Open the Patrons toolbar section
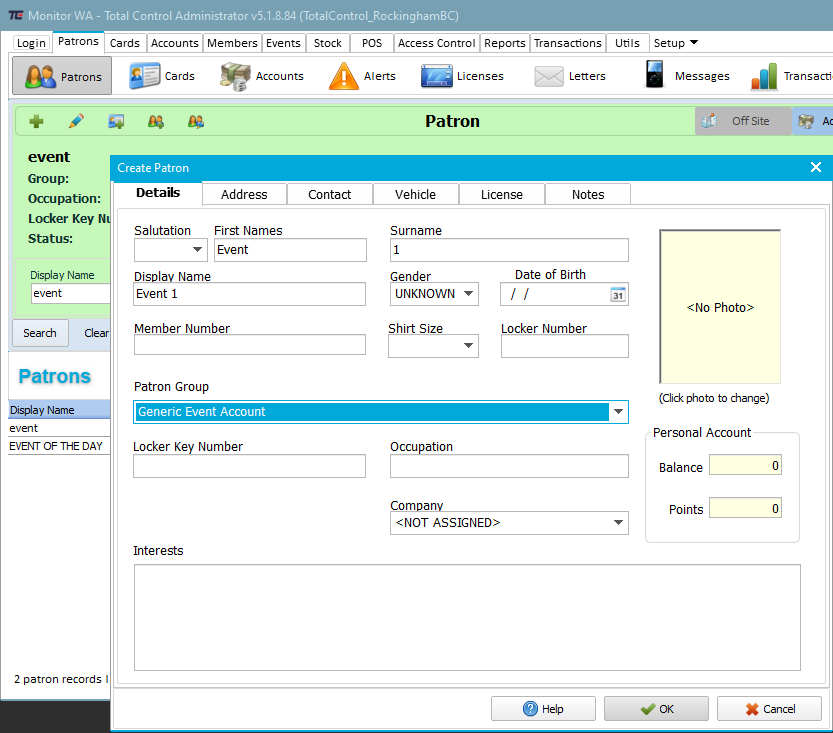833x733 pixels. [x=62, y=76]
